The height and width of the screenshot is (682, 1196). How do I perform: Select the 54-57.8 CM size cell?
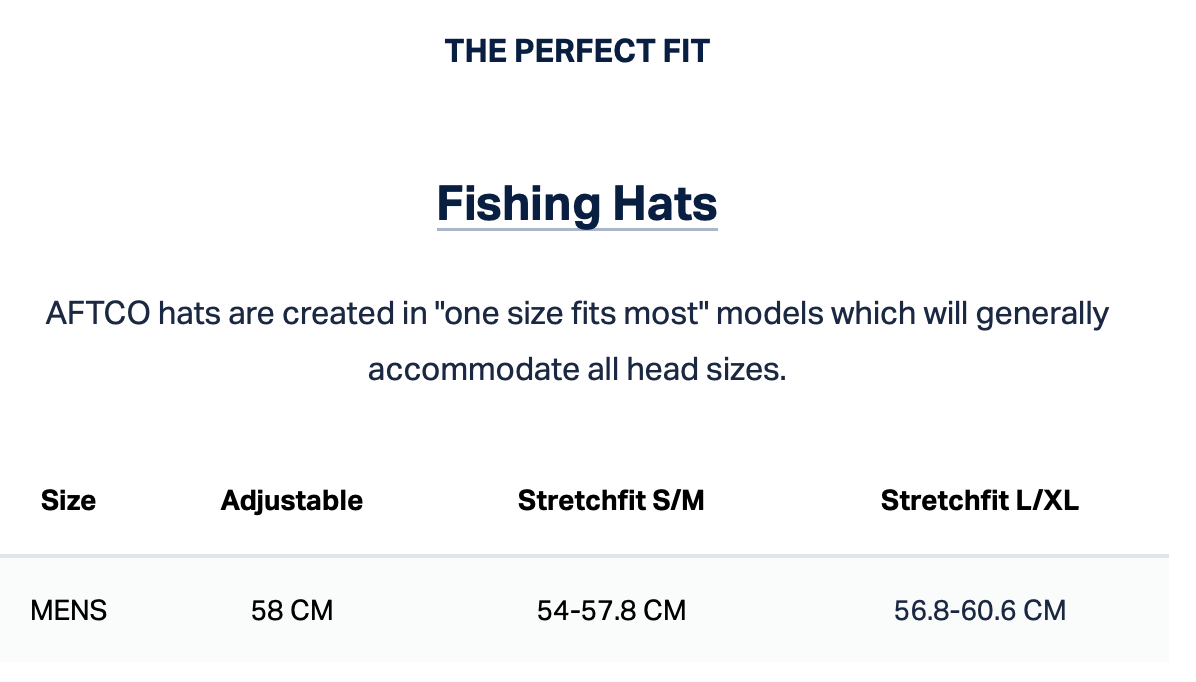pyautogui.click(x=611, y=610)
